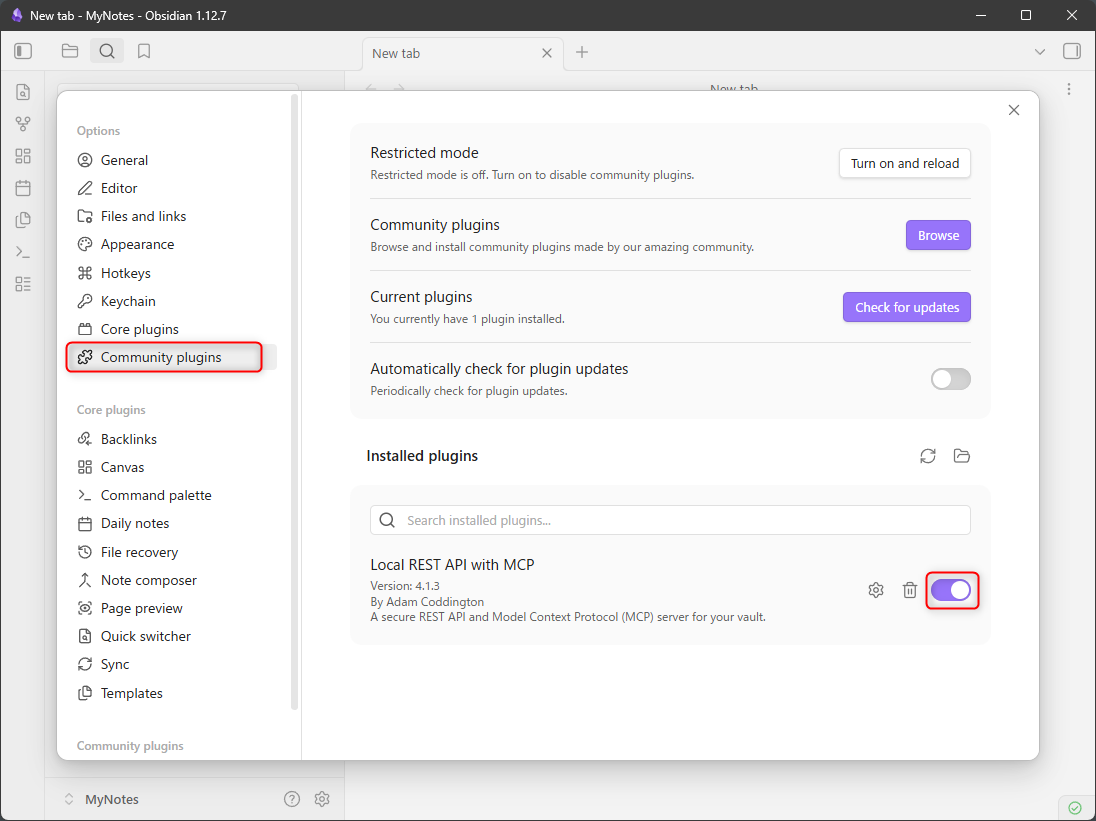Click the sync status check icon
1096x821 pixels.
(1075, 808)
